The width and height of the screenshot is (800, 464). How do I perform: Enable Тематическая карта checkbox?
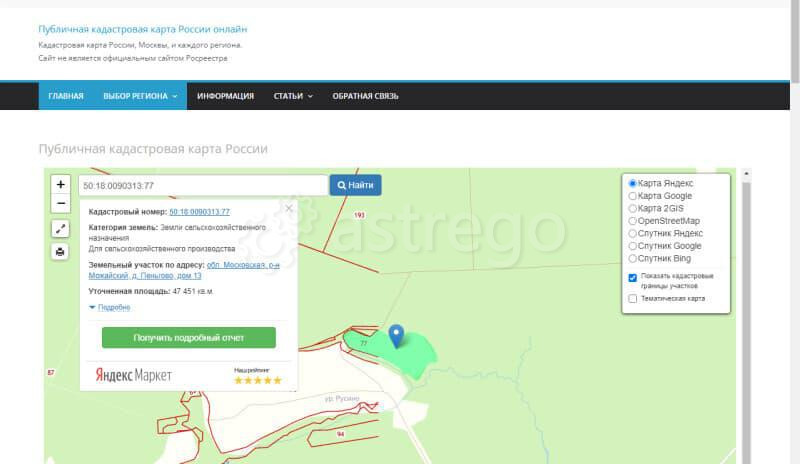click(633, 299)
